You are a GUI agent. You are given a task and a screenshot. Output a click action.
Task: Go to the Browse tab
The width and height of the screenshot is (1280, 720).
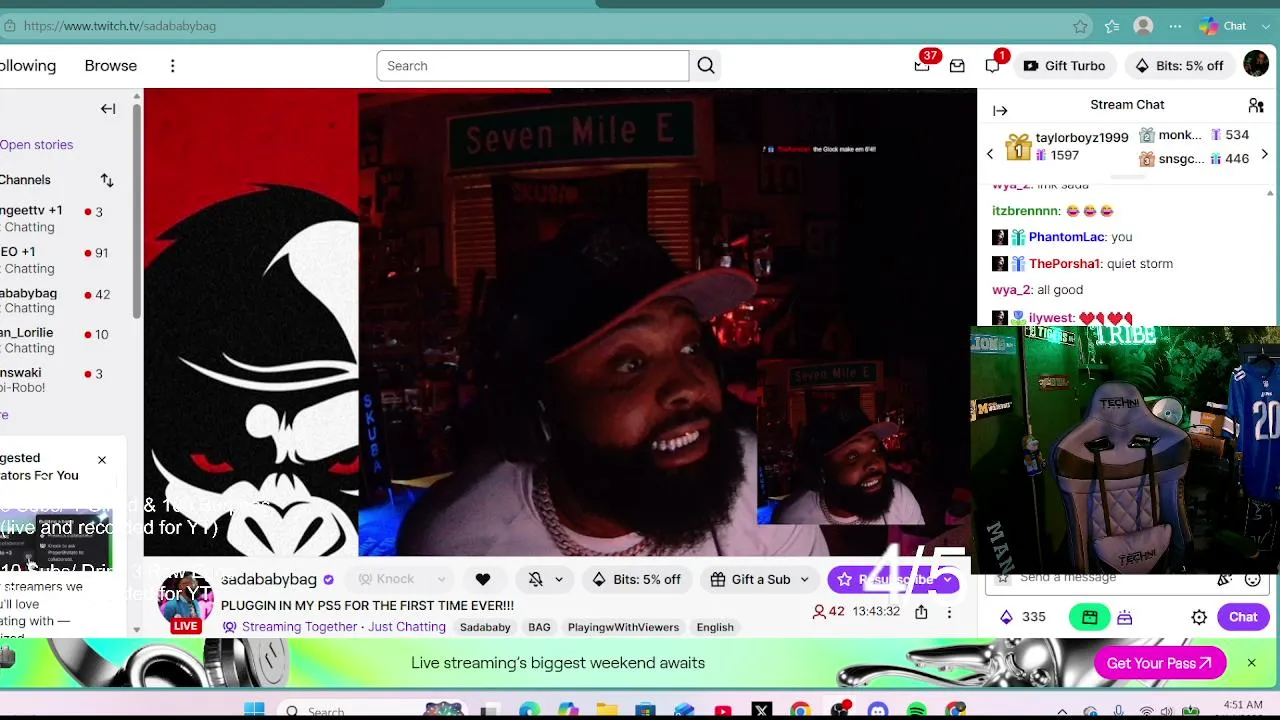(111, 66)
